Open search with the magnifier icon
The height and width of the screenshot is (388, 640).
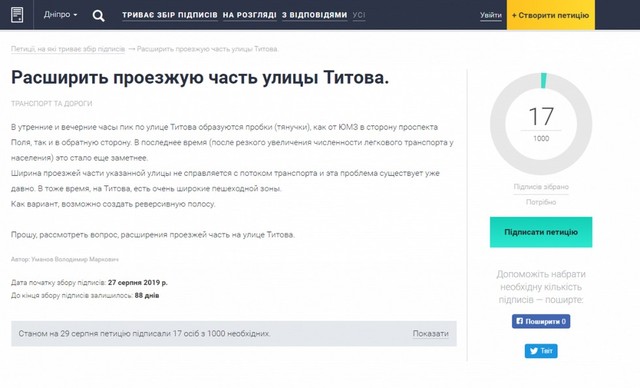point(98,16)
